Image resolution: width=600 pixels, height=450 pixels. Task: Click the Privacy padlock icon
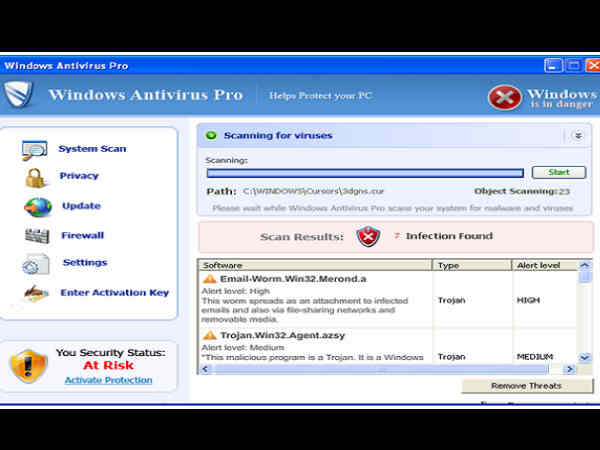pos(35,178)
